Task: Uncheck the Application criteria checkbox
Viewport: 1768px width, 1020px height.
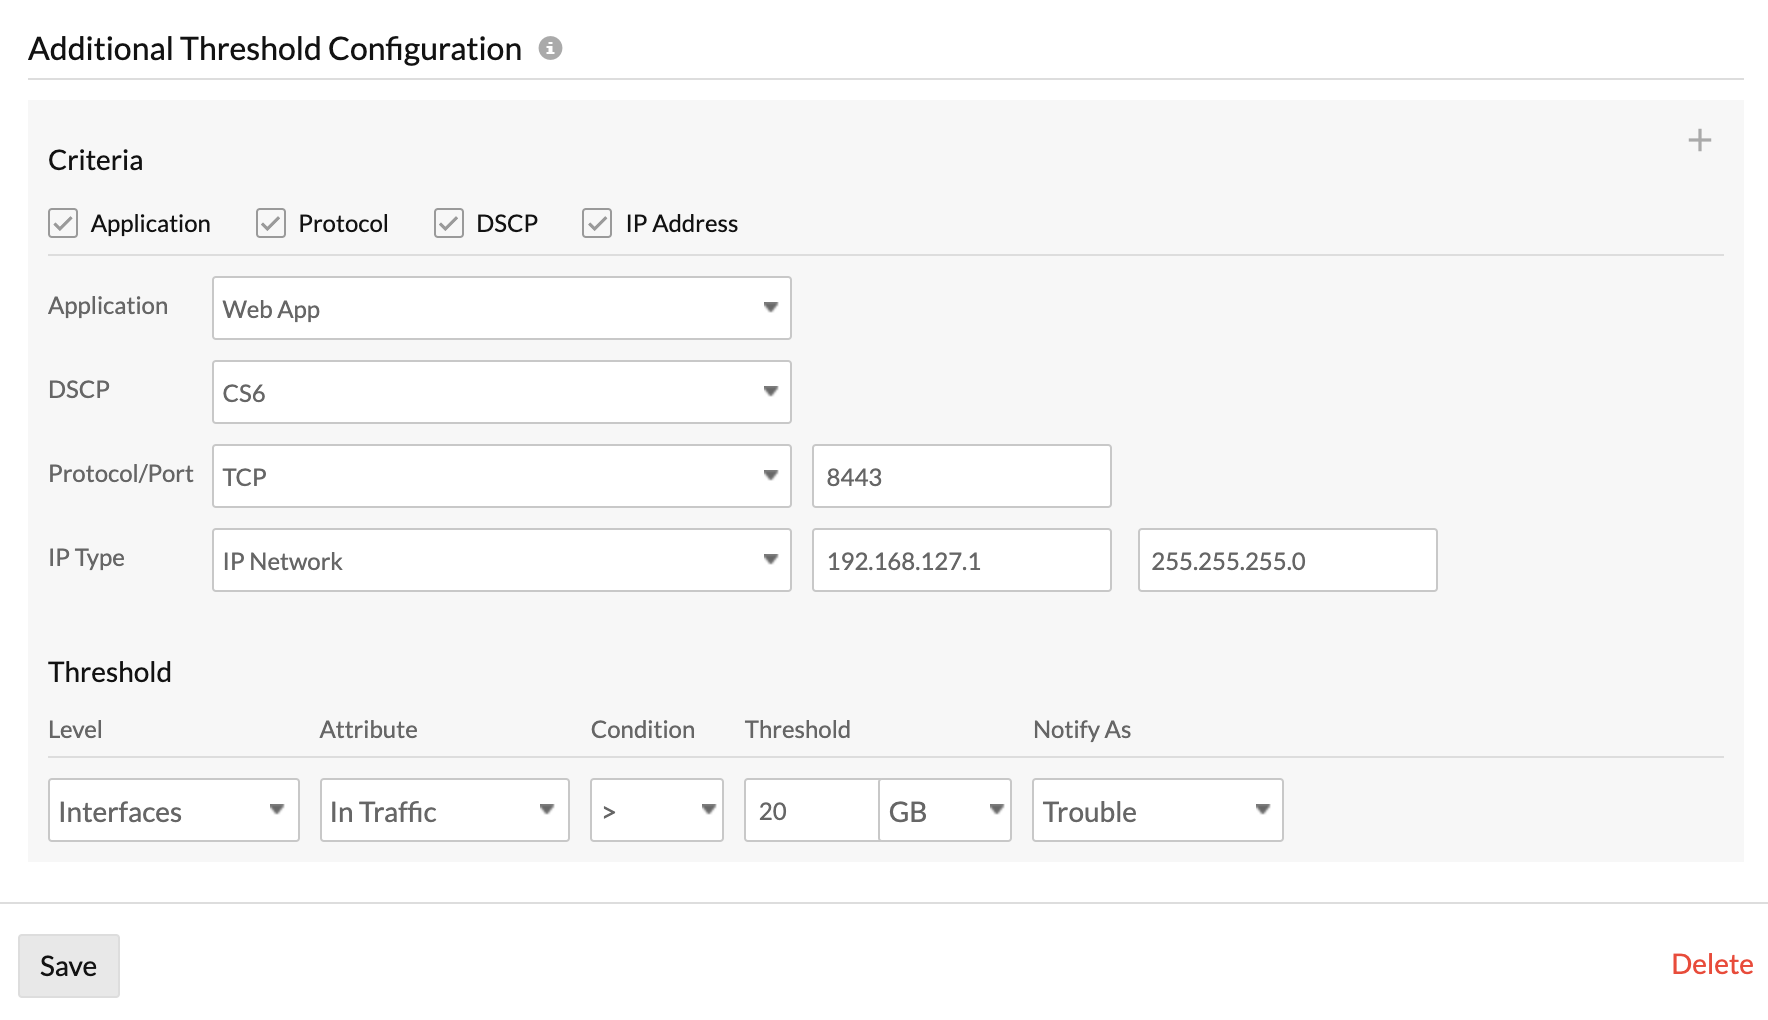Action: tap(62, 223)
